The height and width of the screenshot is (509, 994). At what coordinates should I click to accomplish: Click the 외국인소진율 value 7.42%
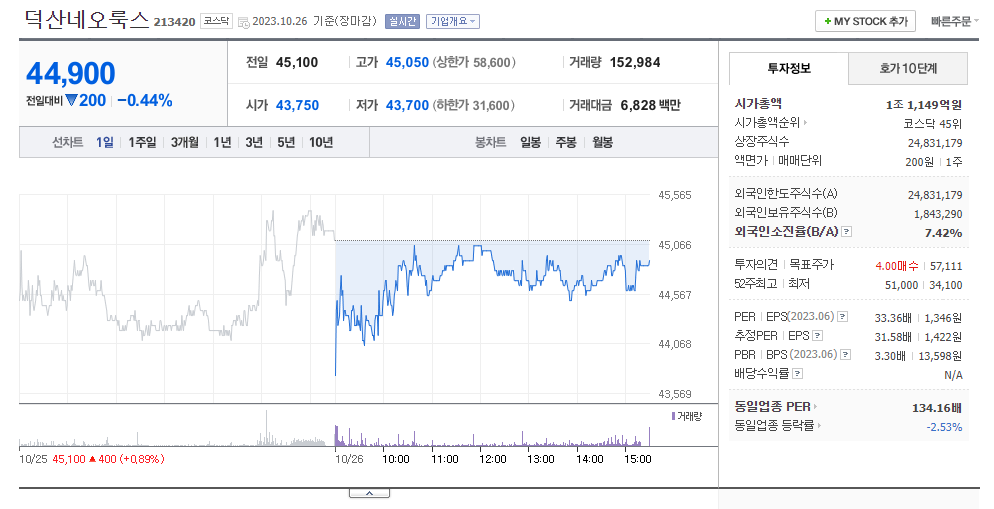[943, 233]
